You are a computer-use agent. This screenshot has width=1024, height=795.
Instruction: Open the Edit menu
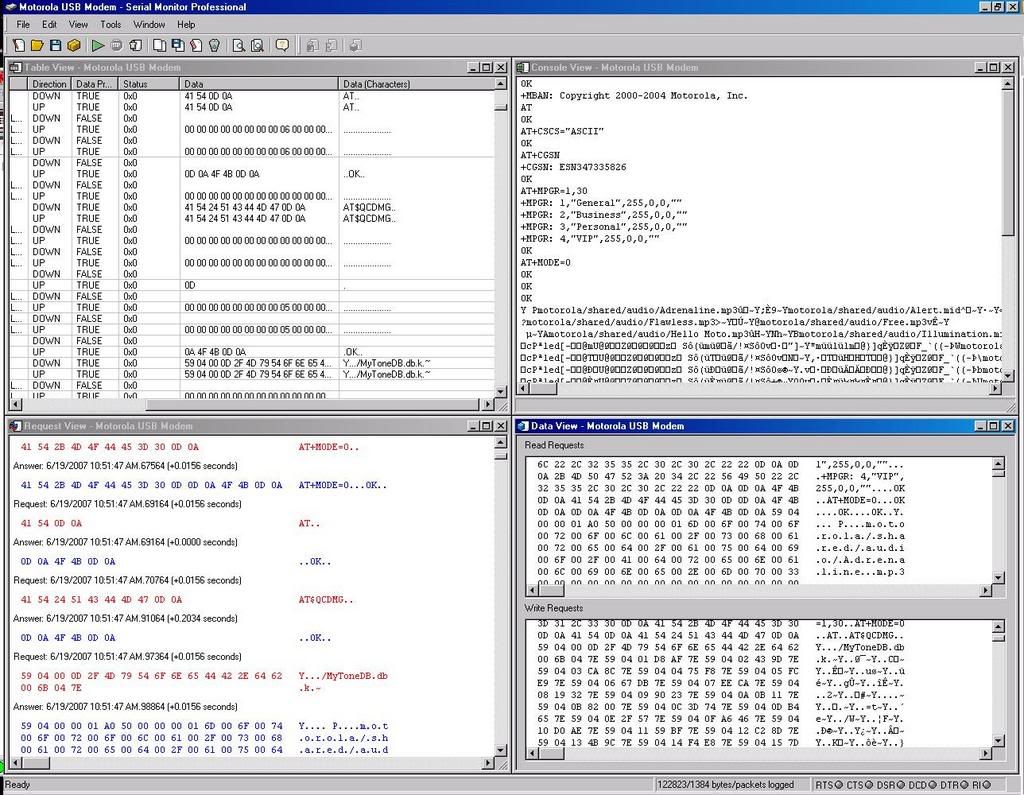[x=50, y=24]
